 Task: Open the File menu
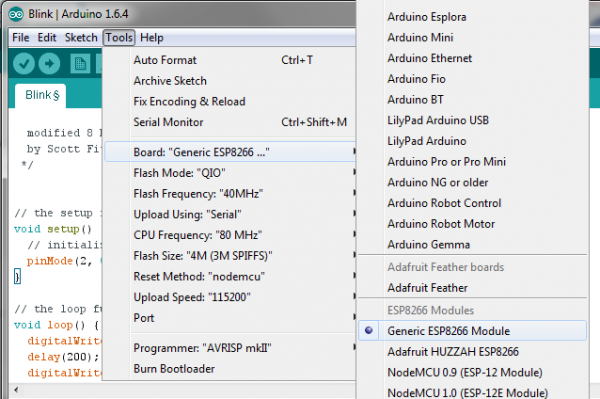(21, 37)
